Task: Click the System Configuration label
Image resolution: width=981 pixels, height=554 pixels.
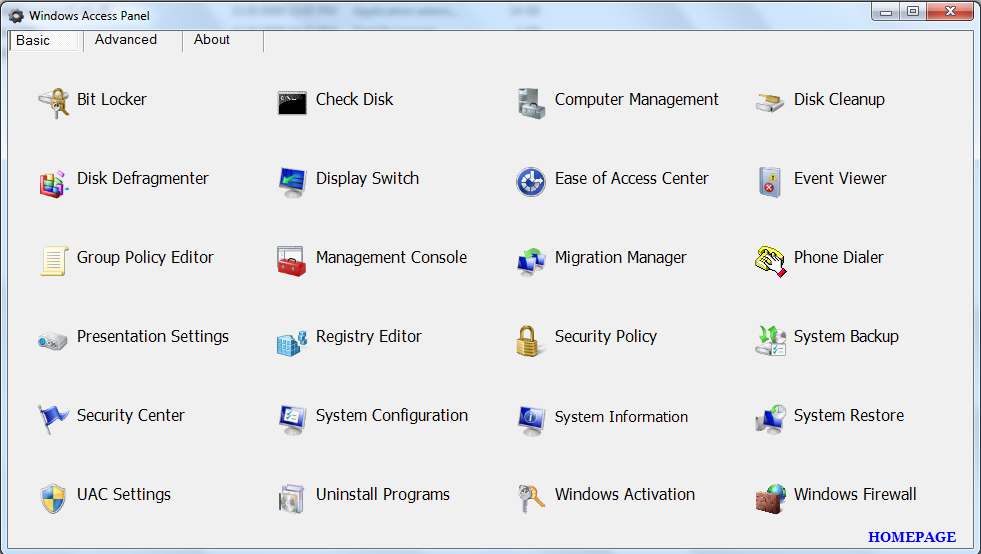Action: (x=392, y=415)
